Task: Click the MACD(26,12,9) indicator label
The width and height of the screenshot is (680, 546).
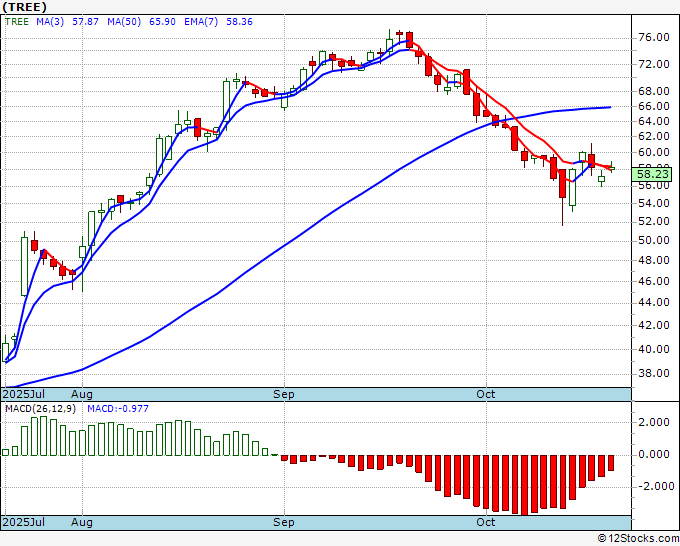Action: tap(40, 409)
